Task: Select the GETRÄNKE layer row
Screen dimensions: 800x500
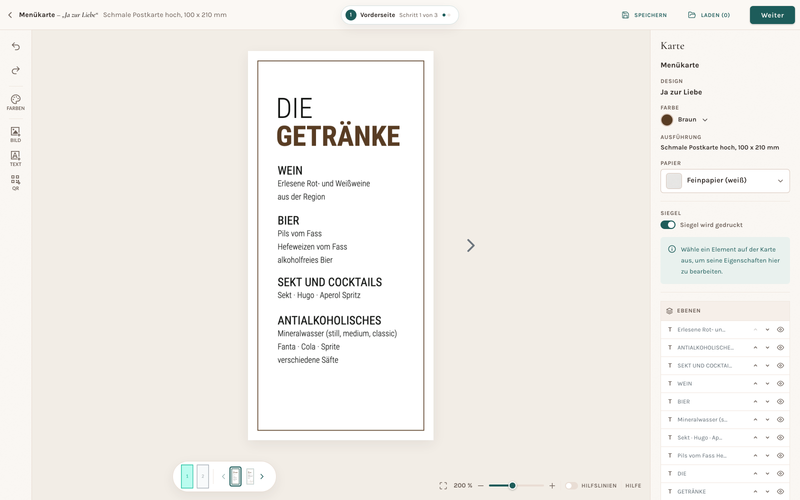Action: (x=725, y=491)
